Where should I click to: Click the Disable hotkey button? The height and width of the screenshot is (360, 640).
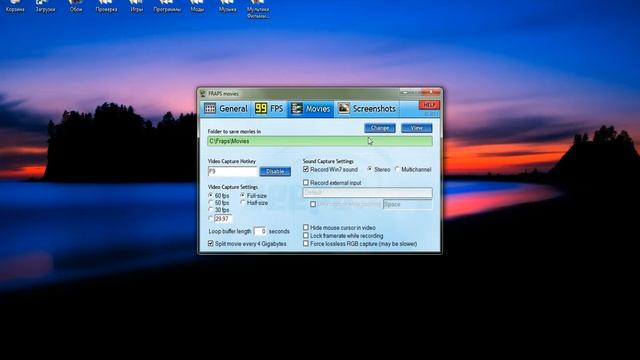pos(275,171)
